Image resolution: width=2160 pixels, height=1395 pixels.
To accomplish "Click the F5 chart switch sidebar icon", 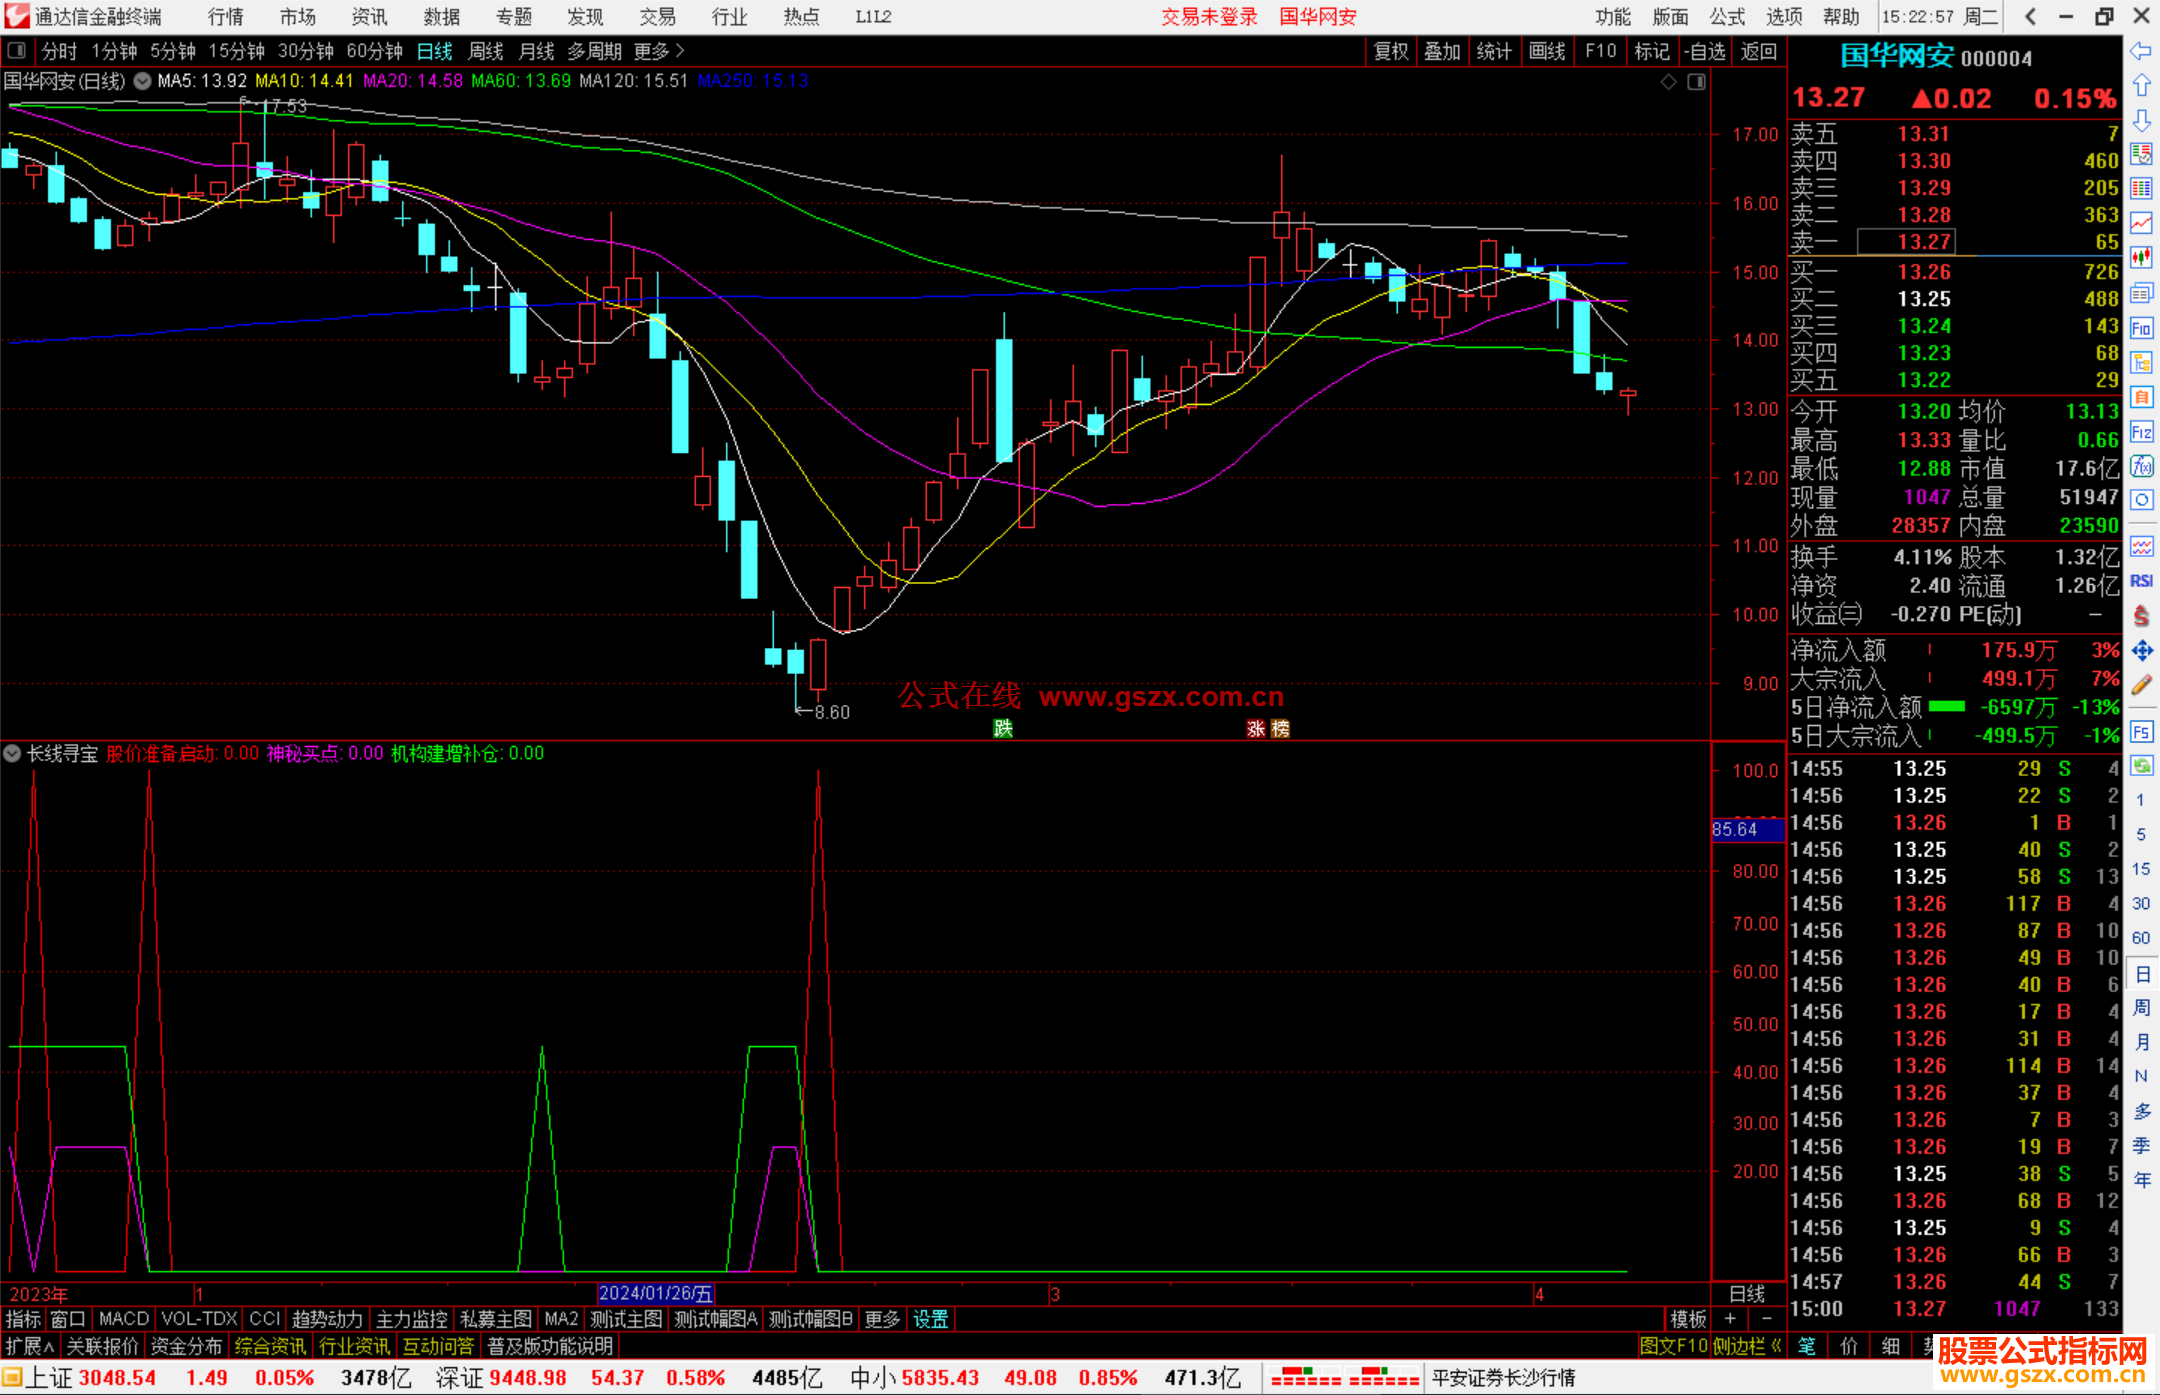I will pos(2141,732).
